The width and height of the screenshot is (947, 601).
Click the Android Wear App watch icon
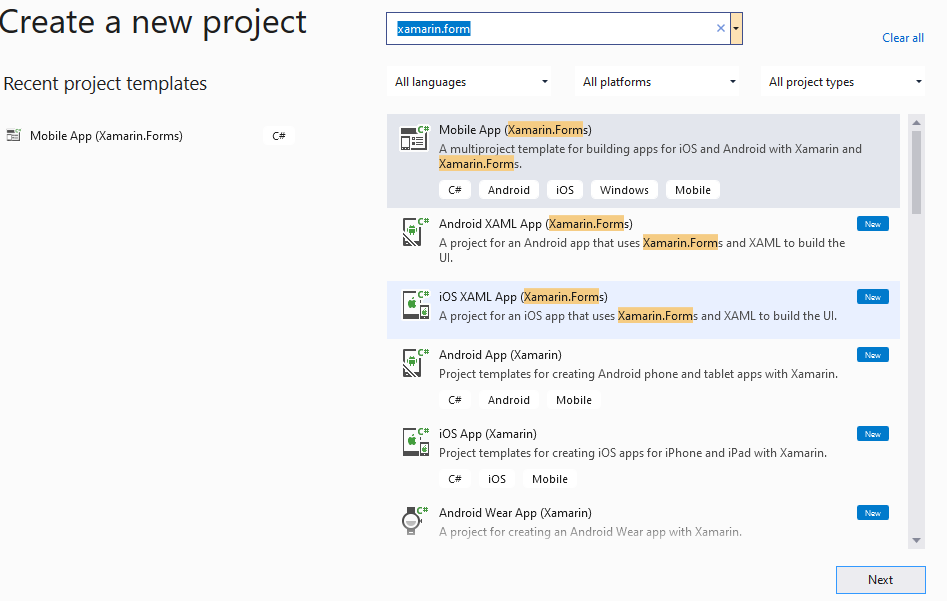pyautogui.click(x=412, y=521)
